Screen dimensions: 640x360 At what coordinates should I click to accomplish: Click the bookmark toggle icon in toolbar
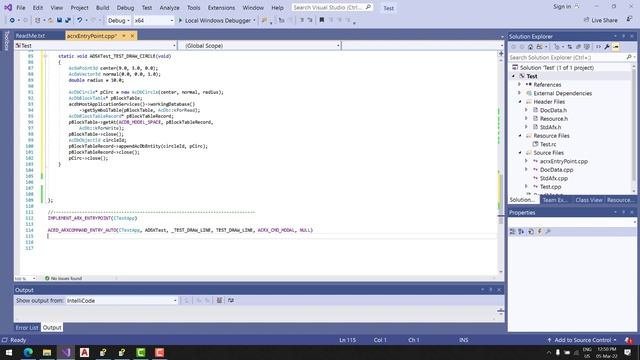[322, 20]
